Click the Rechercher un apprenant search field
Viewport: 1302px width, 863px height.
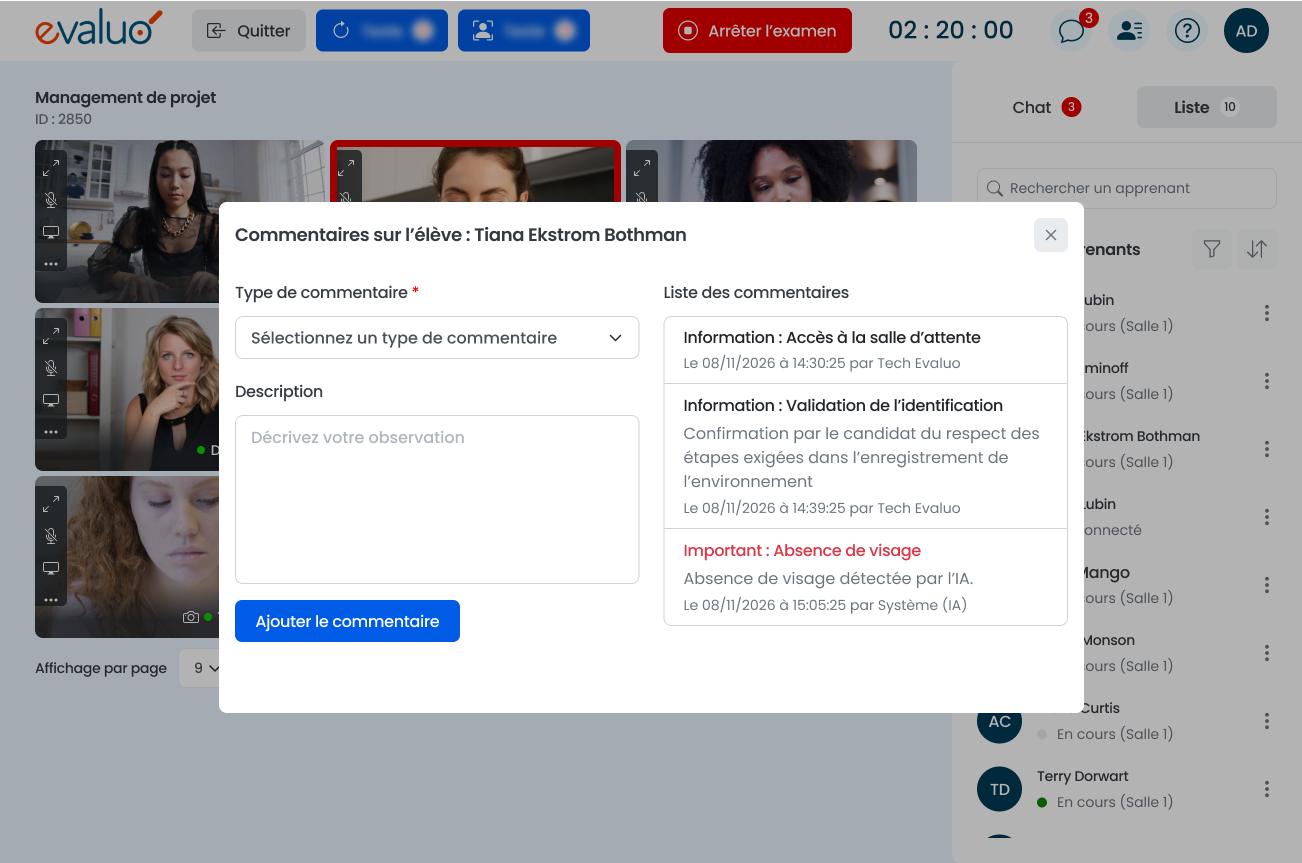pyautogui.click(x=1126, y=188)
